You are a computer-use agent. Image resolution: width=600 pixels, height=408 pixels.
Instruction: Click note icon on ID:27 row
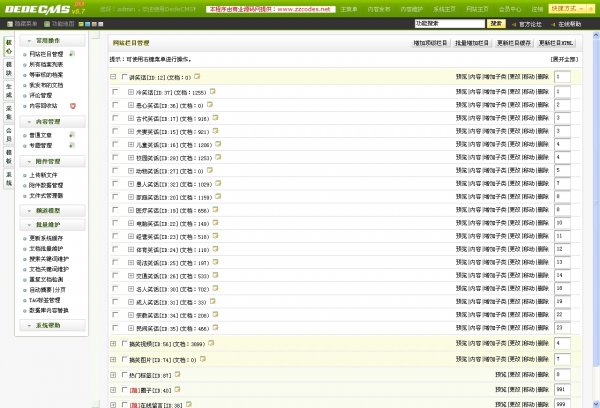(x=210, y=170)
